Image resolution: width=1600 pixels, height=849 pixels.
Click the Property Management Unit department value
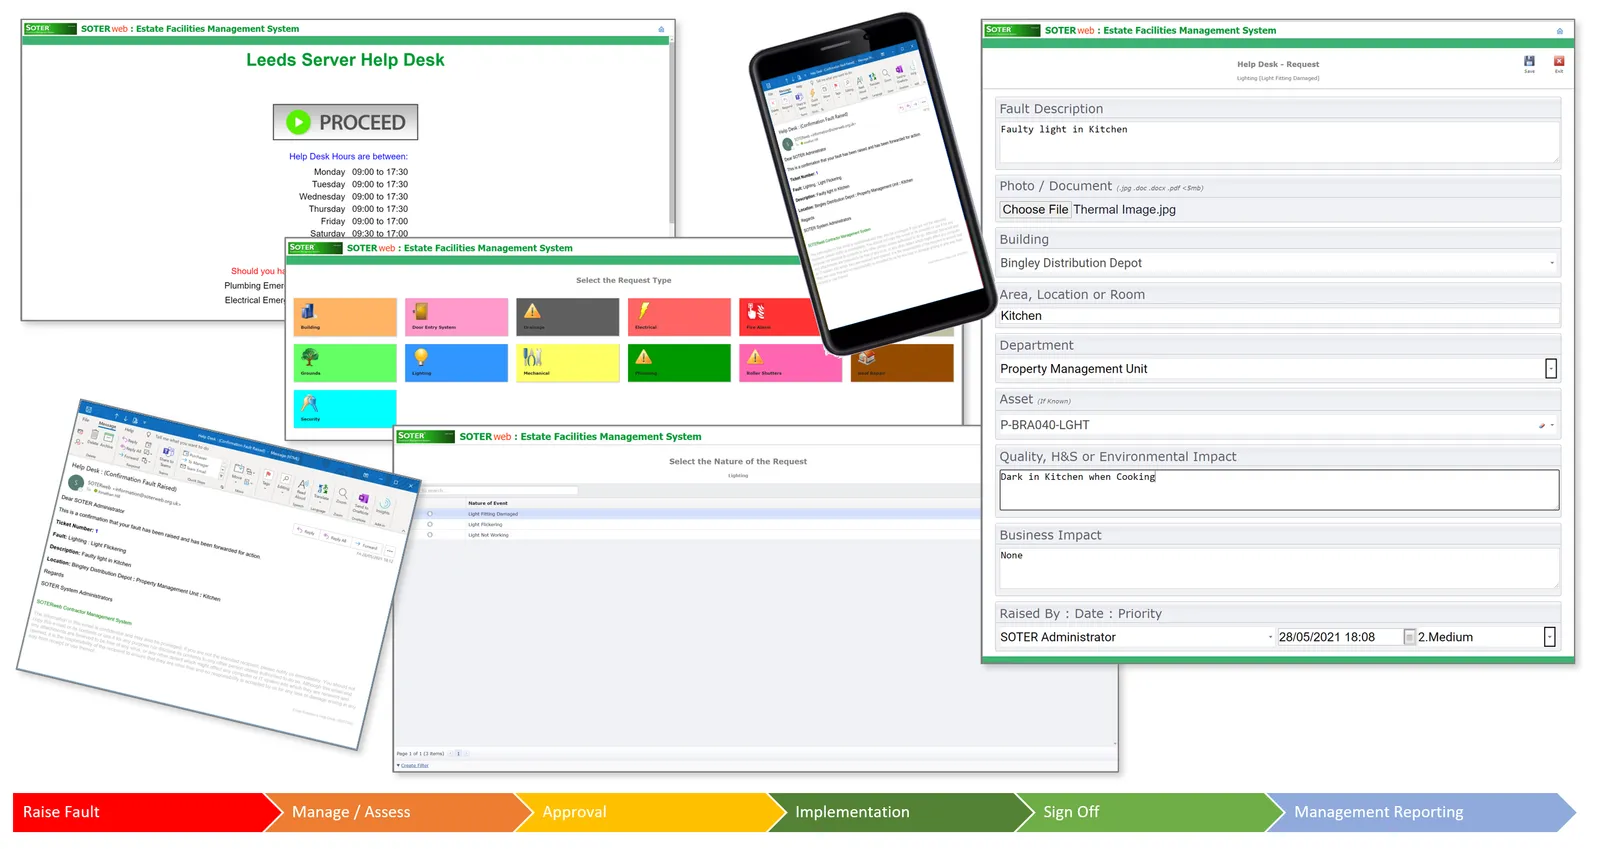(x=1073, y=369)
